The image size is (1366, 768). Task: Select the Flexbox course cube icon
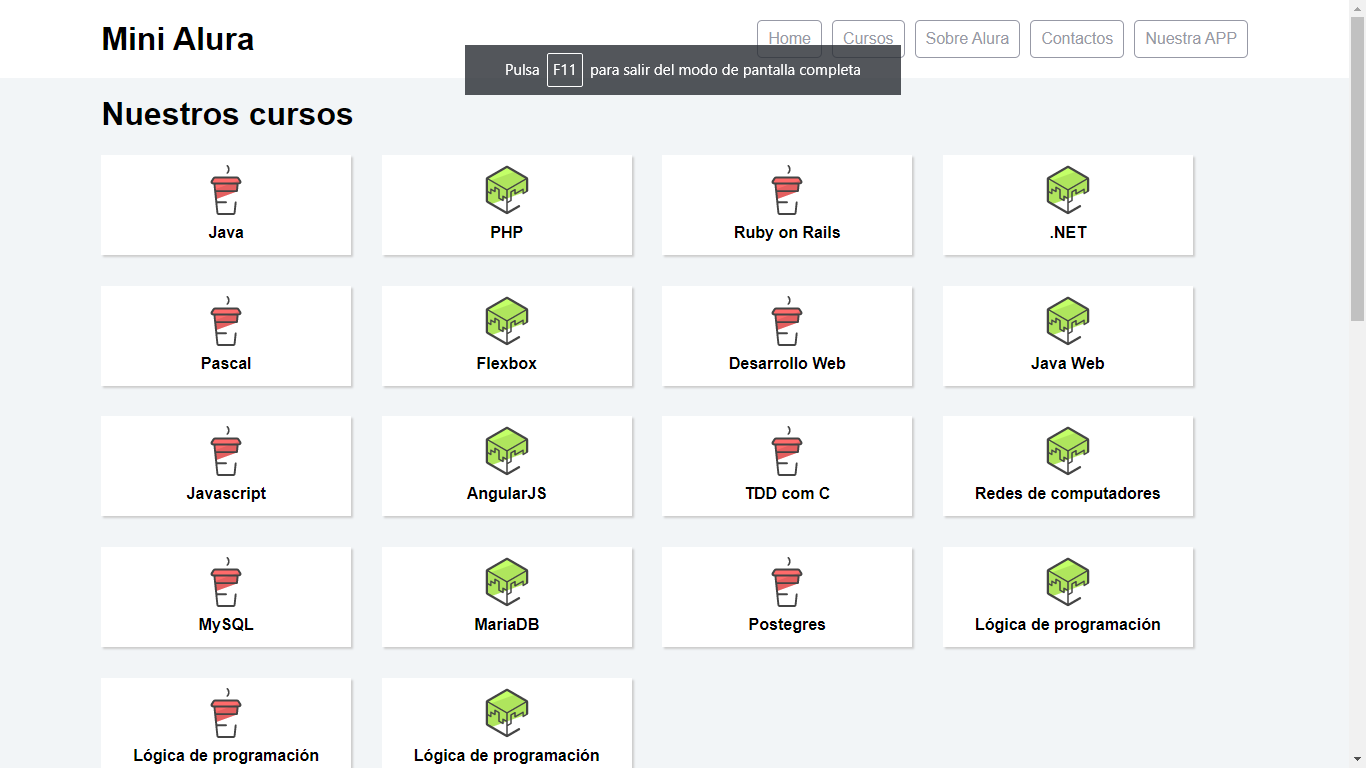507,321
